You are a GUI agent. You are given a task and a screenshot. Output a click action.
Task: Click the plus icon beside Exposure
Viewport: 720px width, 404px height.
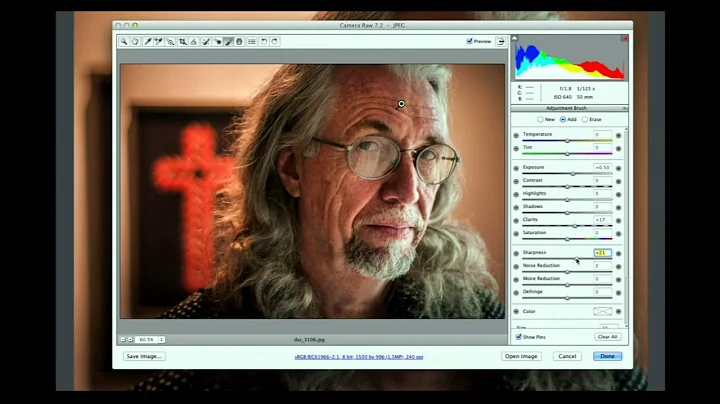pos(619,168)
